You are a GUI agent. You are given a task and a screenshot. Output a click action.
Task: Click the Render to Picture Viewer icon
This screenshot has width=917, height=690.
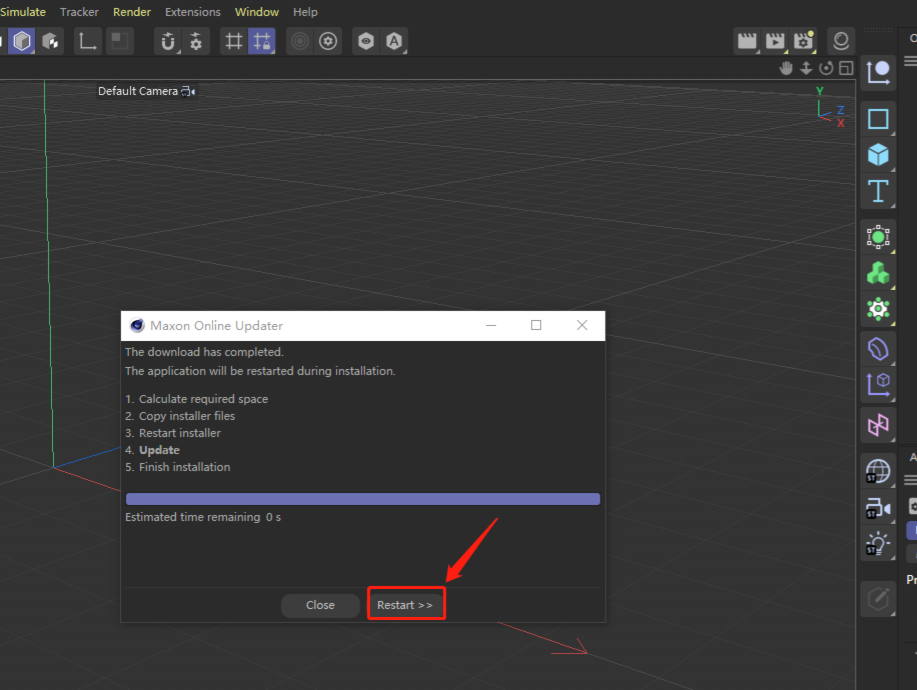coord(775,41)
